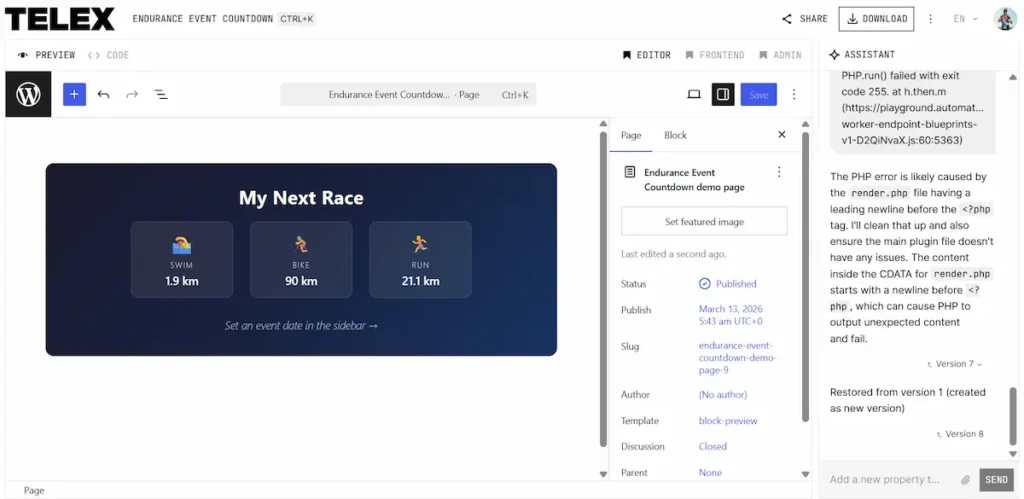
Task: Edit the endurance-event-countdown slug link
Action: click(738, 357)
